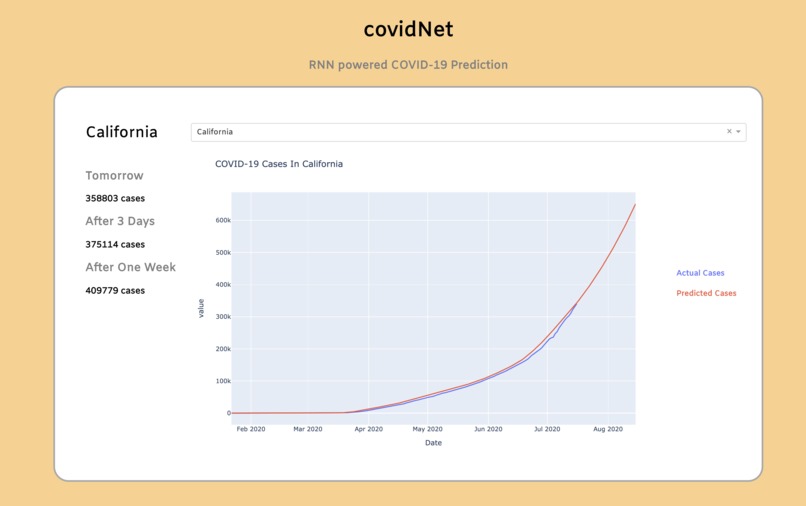Image resolution: width=806 pixels, height=506 pixels.
Task: Click the Apr 2020 x-axis tick label
Action: [369, 429]
